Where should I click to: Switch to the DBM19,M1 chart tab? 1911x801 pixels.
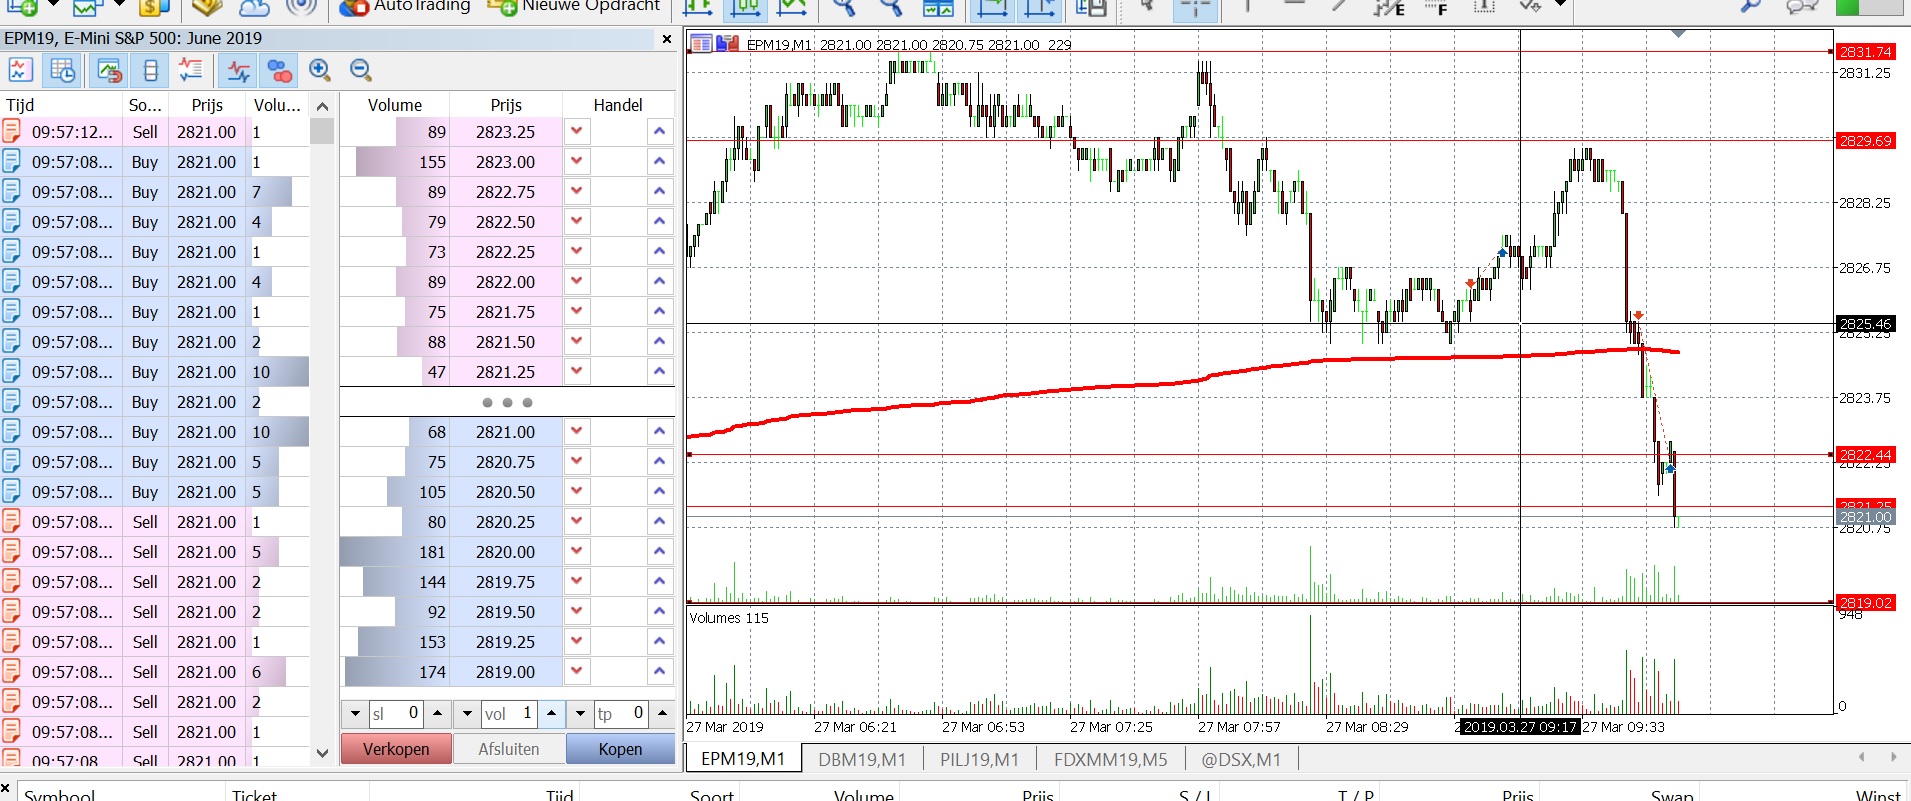pos(862,759)
